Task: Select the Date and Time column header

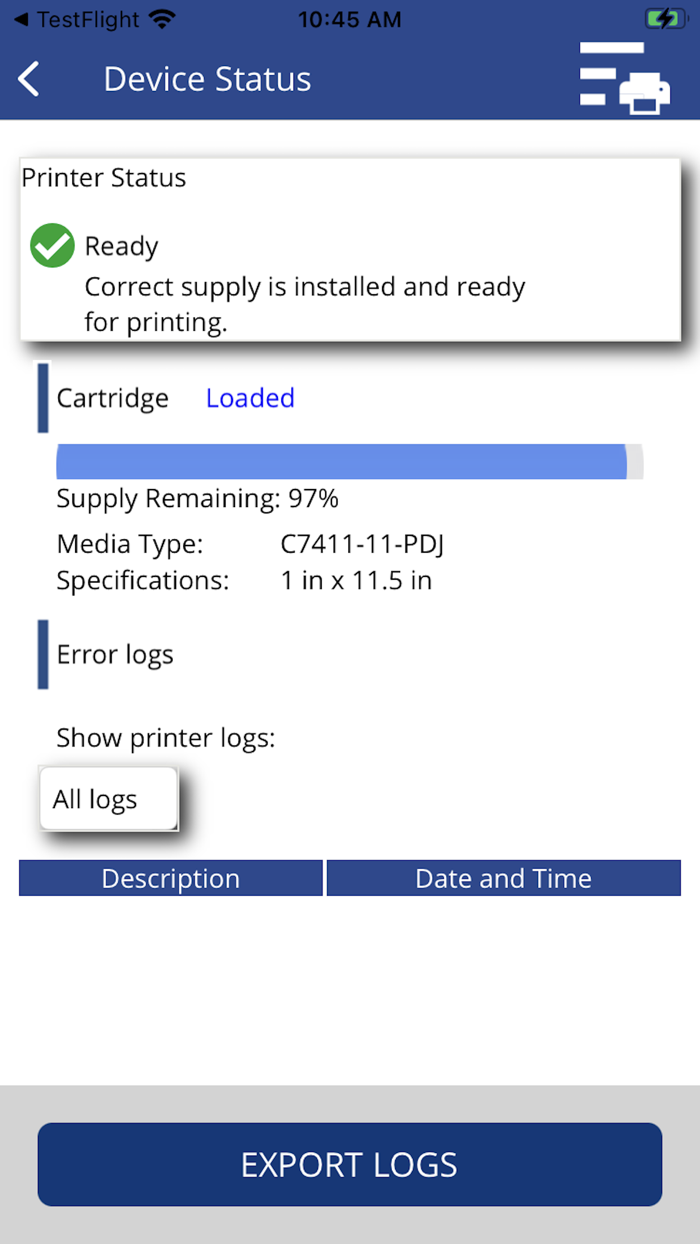Action: coord(503,877)
